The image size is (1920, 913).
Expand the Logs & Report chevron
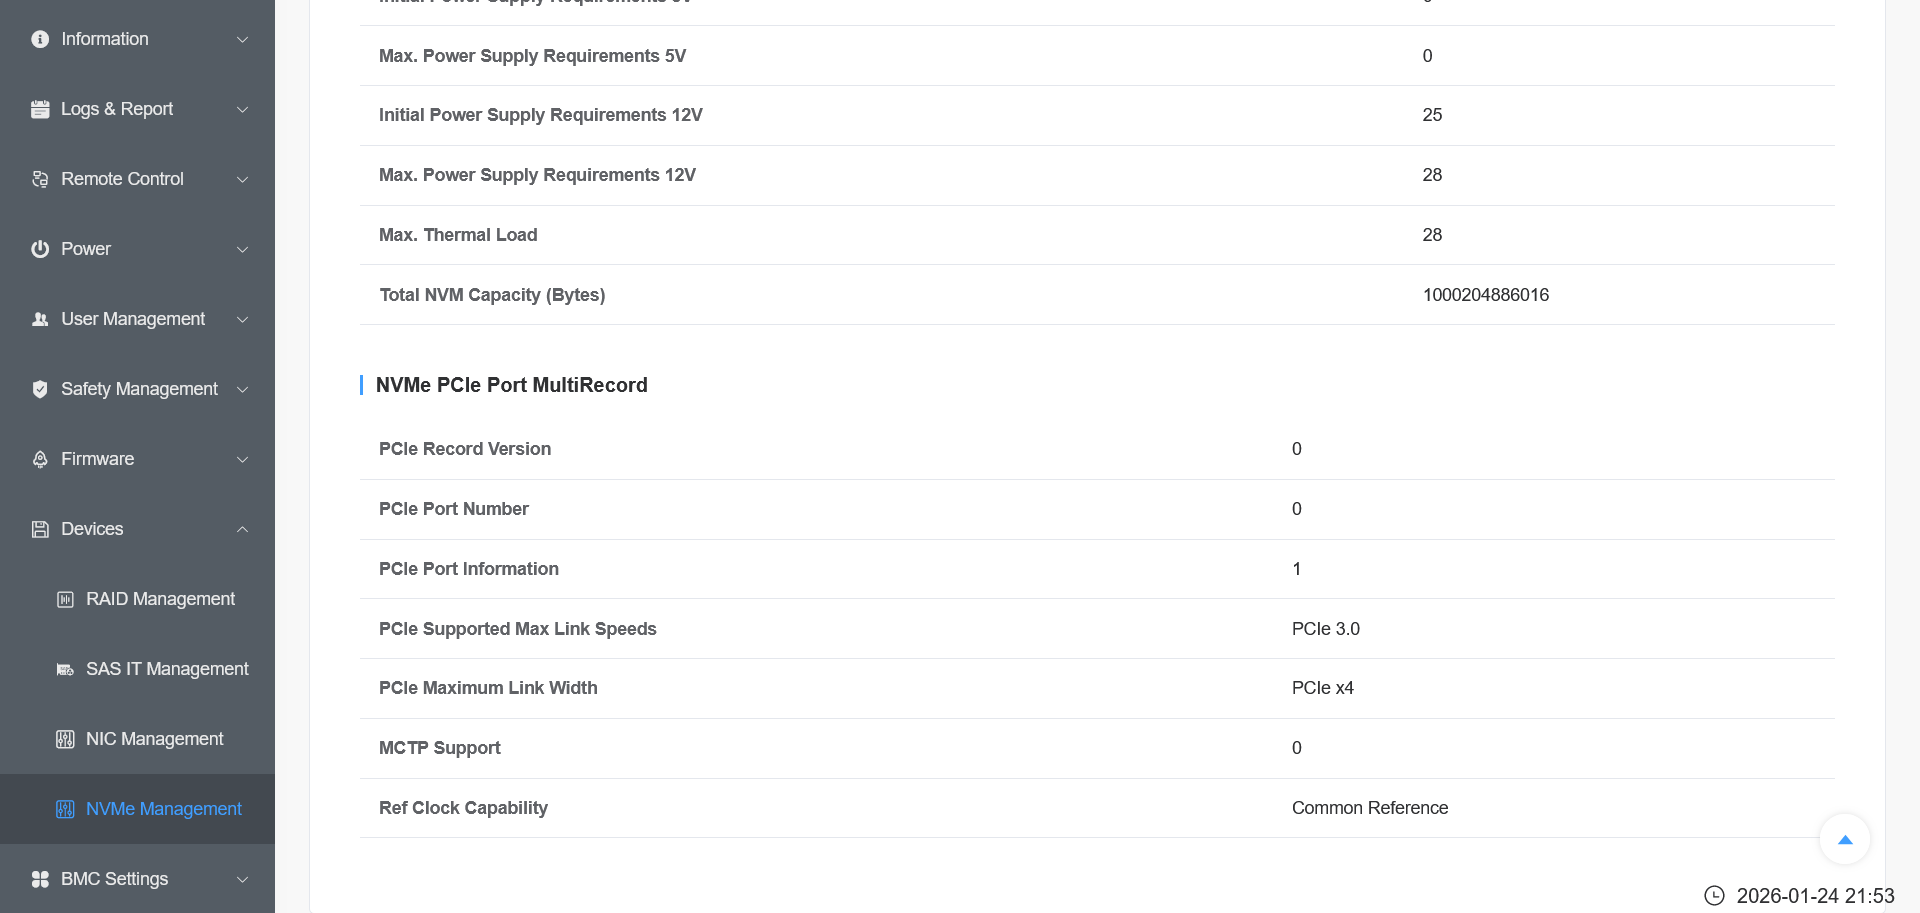pyautogui.click(x=242, y=109)
